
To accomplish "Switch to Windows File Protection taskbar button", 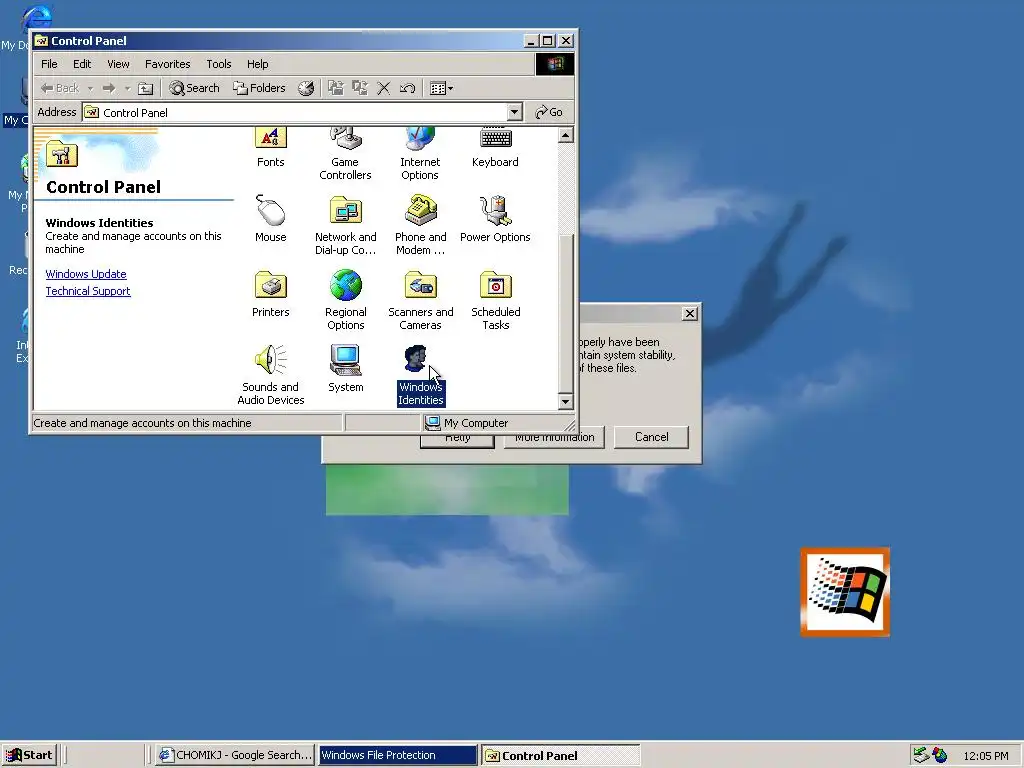I will tap(398, 755).
